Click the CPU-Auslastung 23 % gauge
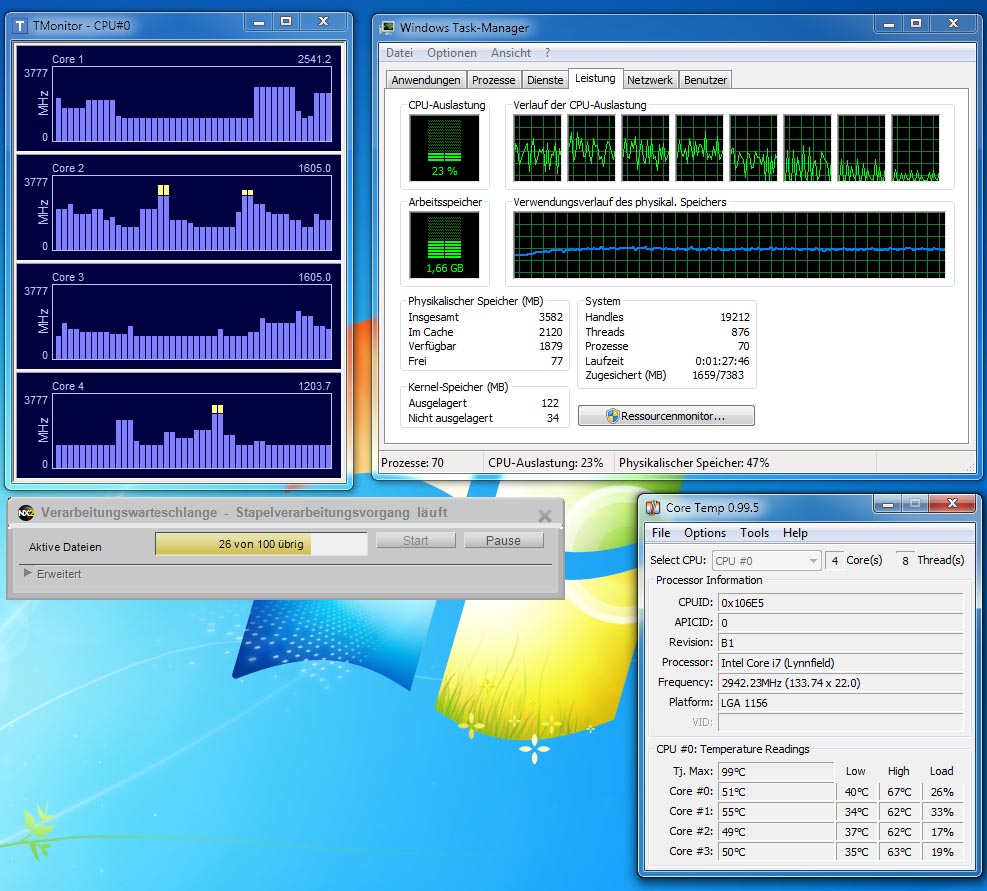Screen dimensions: 987x891 tap(444, 148)
